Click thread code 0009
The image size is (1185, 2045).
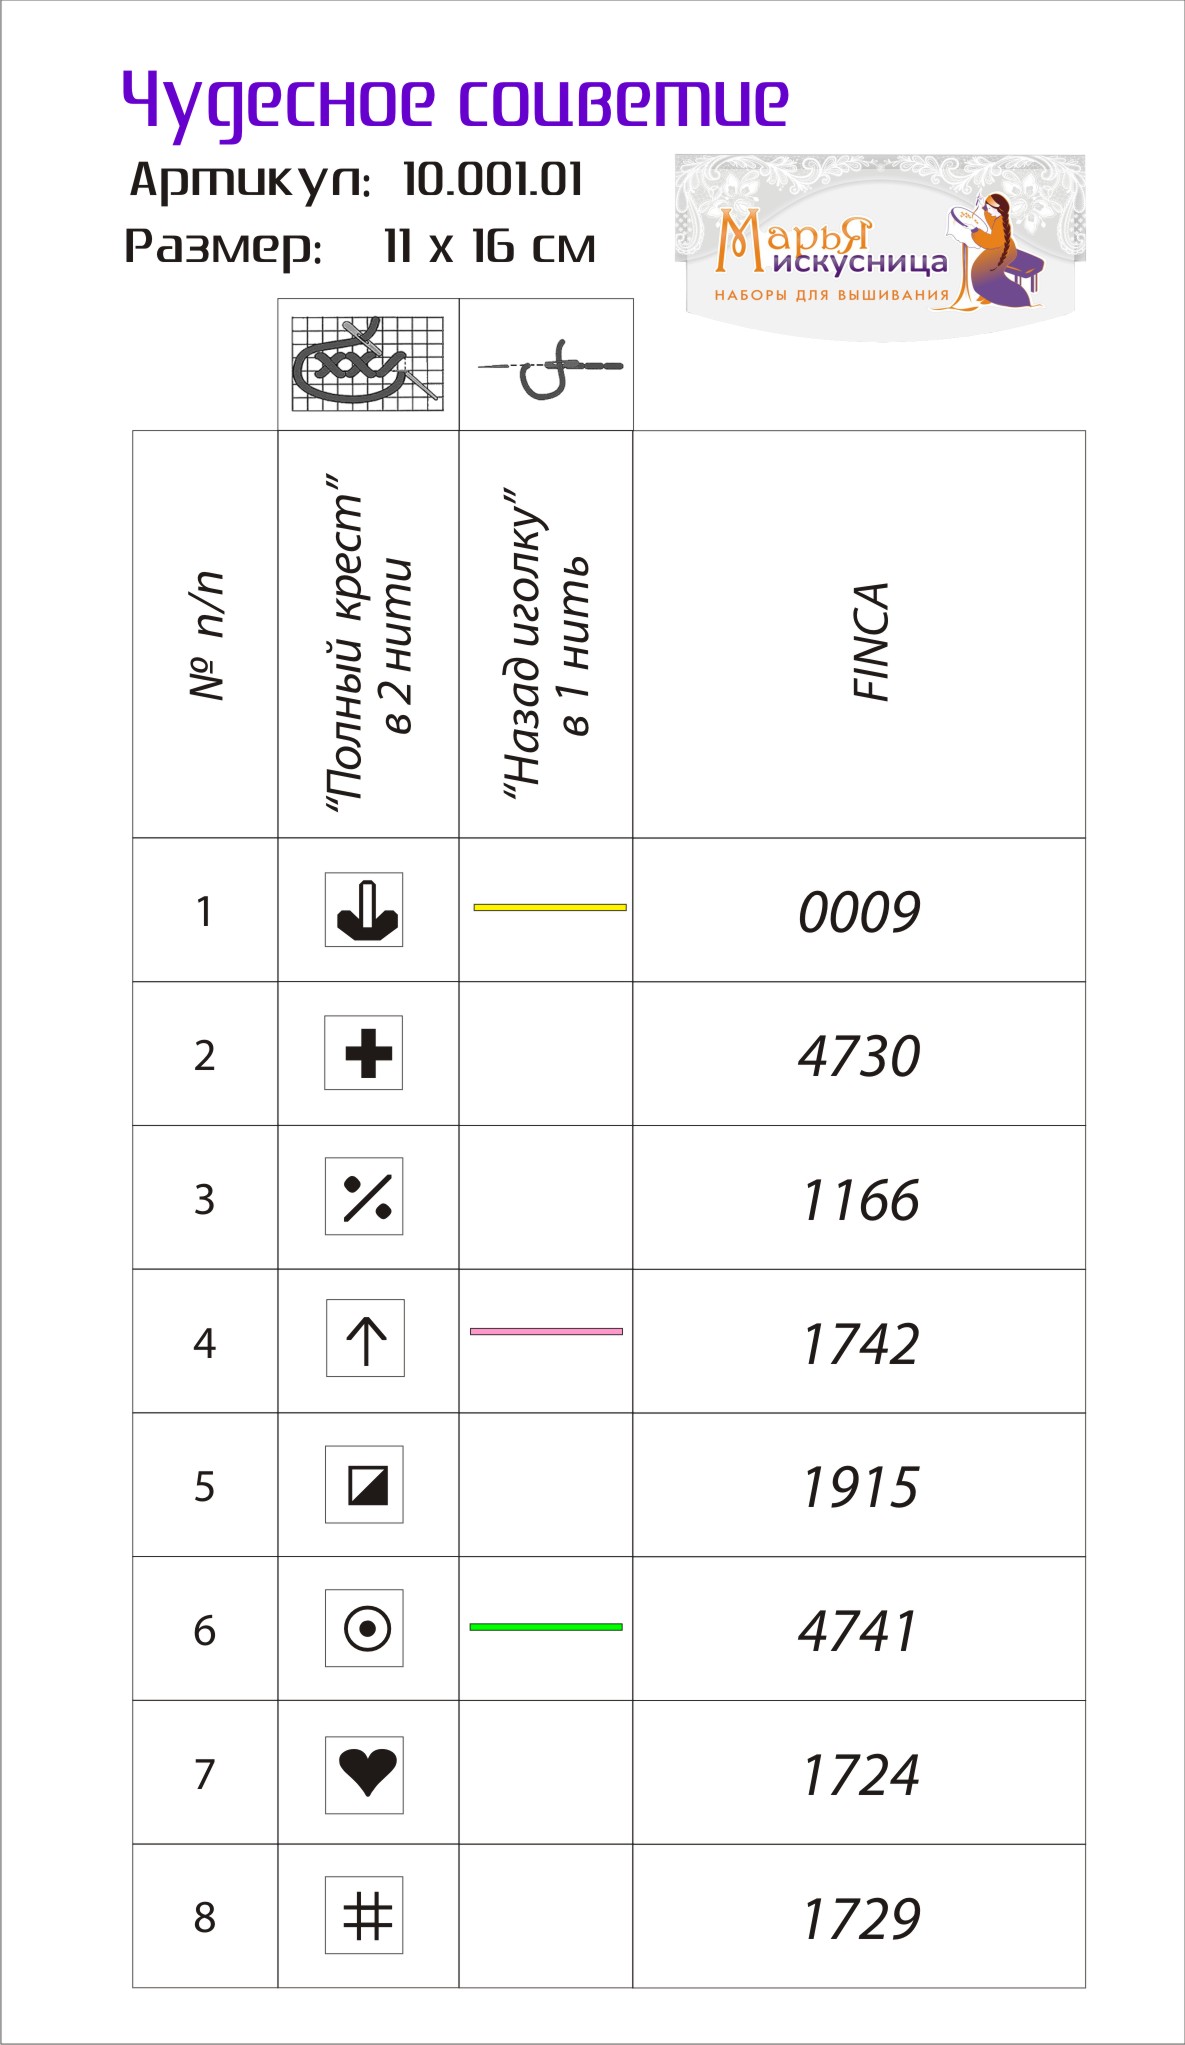(x=859, y=912)
